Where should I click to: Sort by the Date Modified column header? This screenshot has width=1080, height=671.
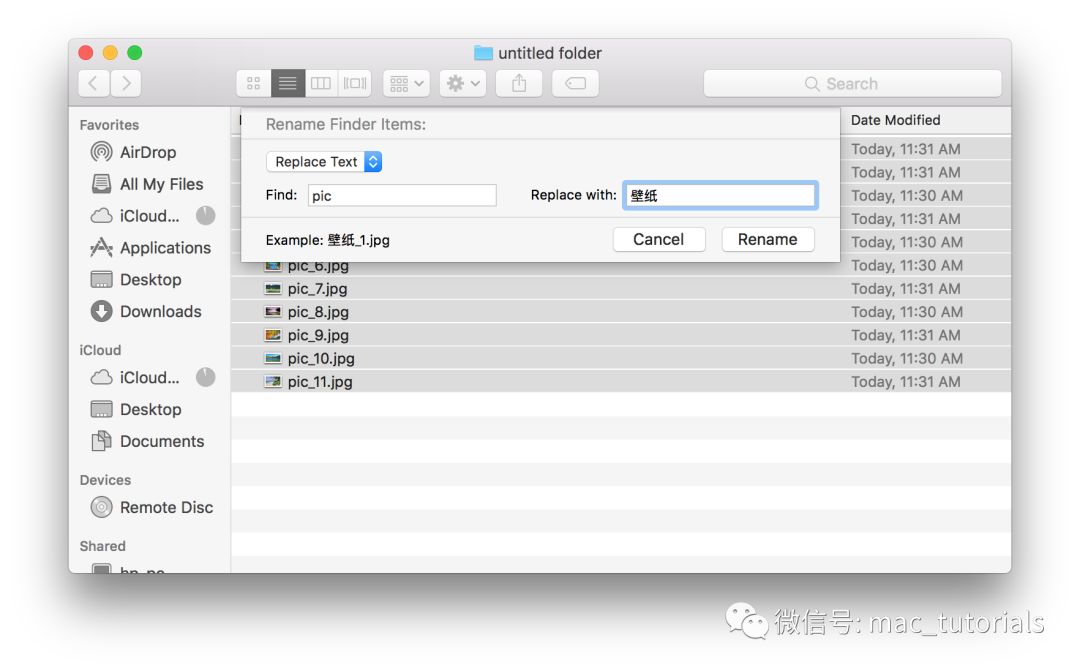pos(895,120)
